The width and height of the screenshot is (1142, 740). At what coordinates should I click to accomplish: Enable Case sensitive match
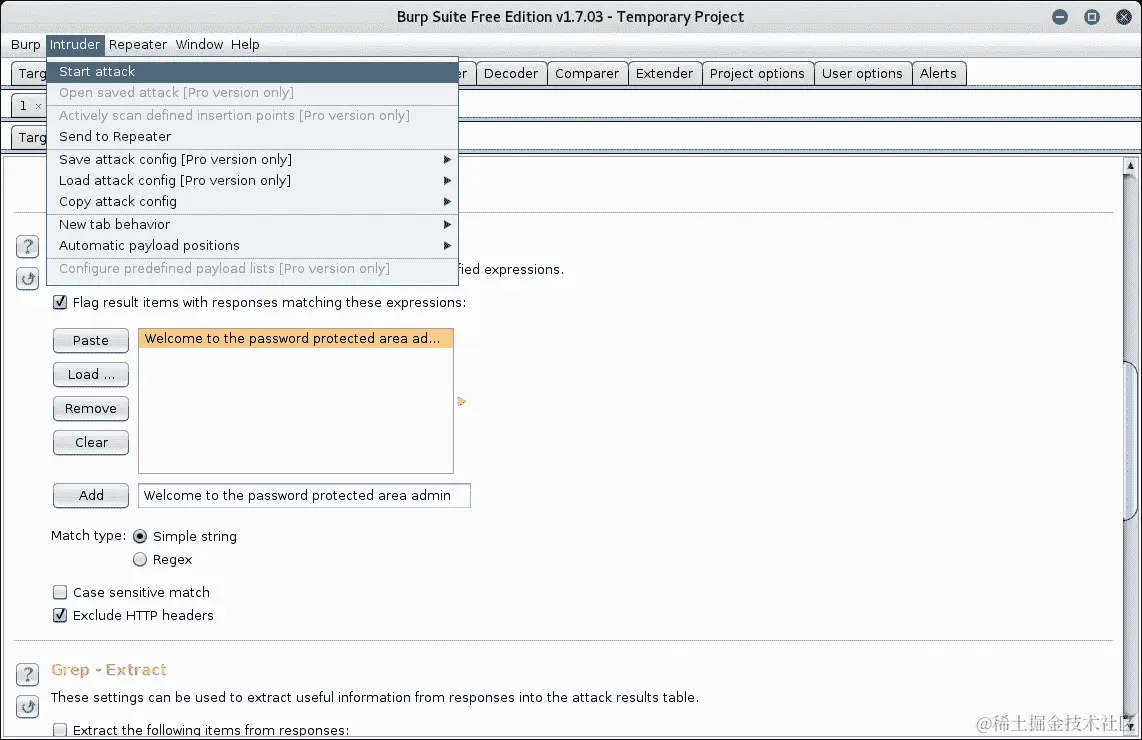point(60,592)
